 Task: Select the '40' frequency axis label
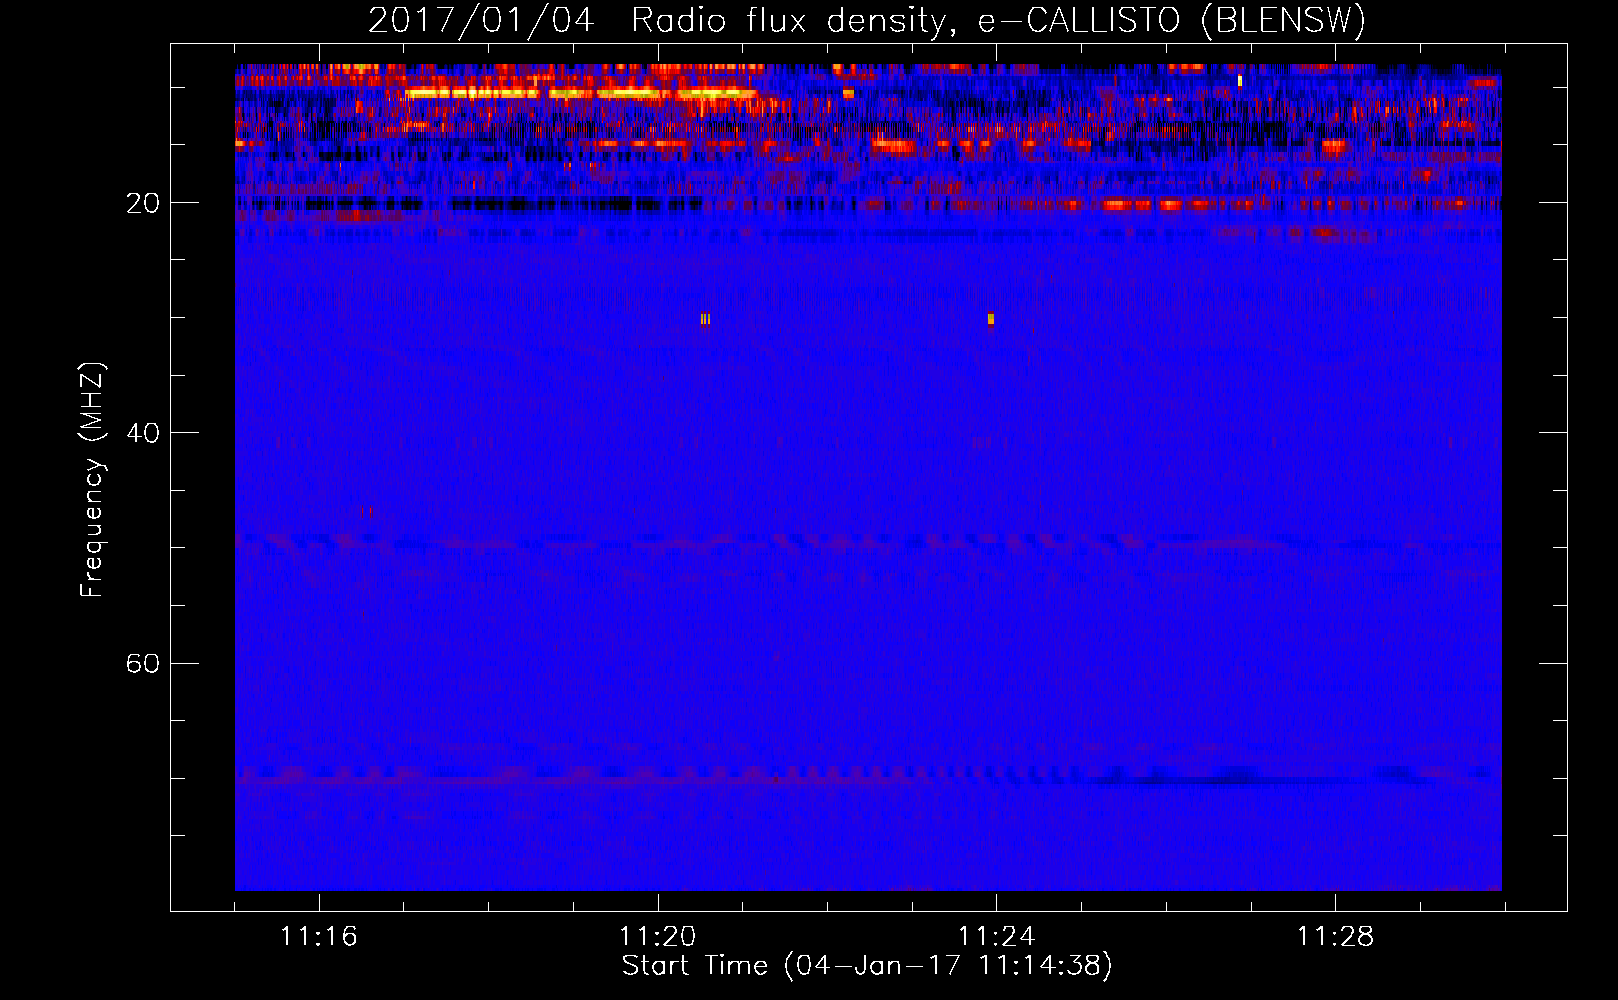tap(143, 433)
